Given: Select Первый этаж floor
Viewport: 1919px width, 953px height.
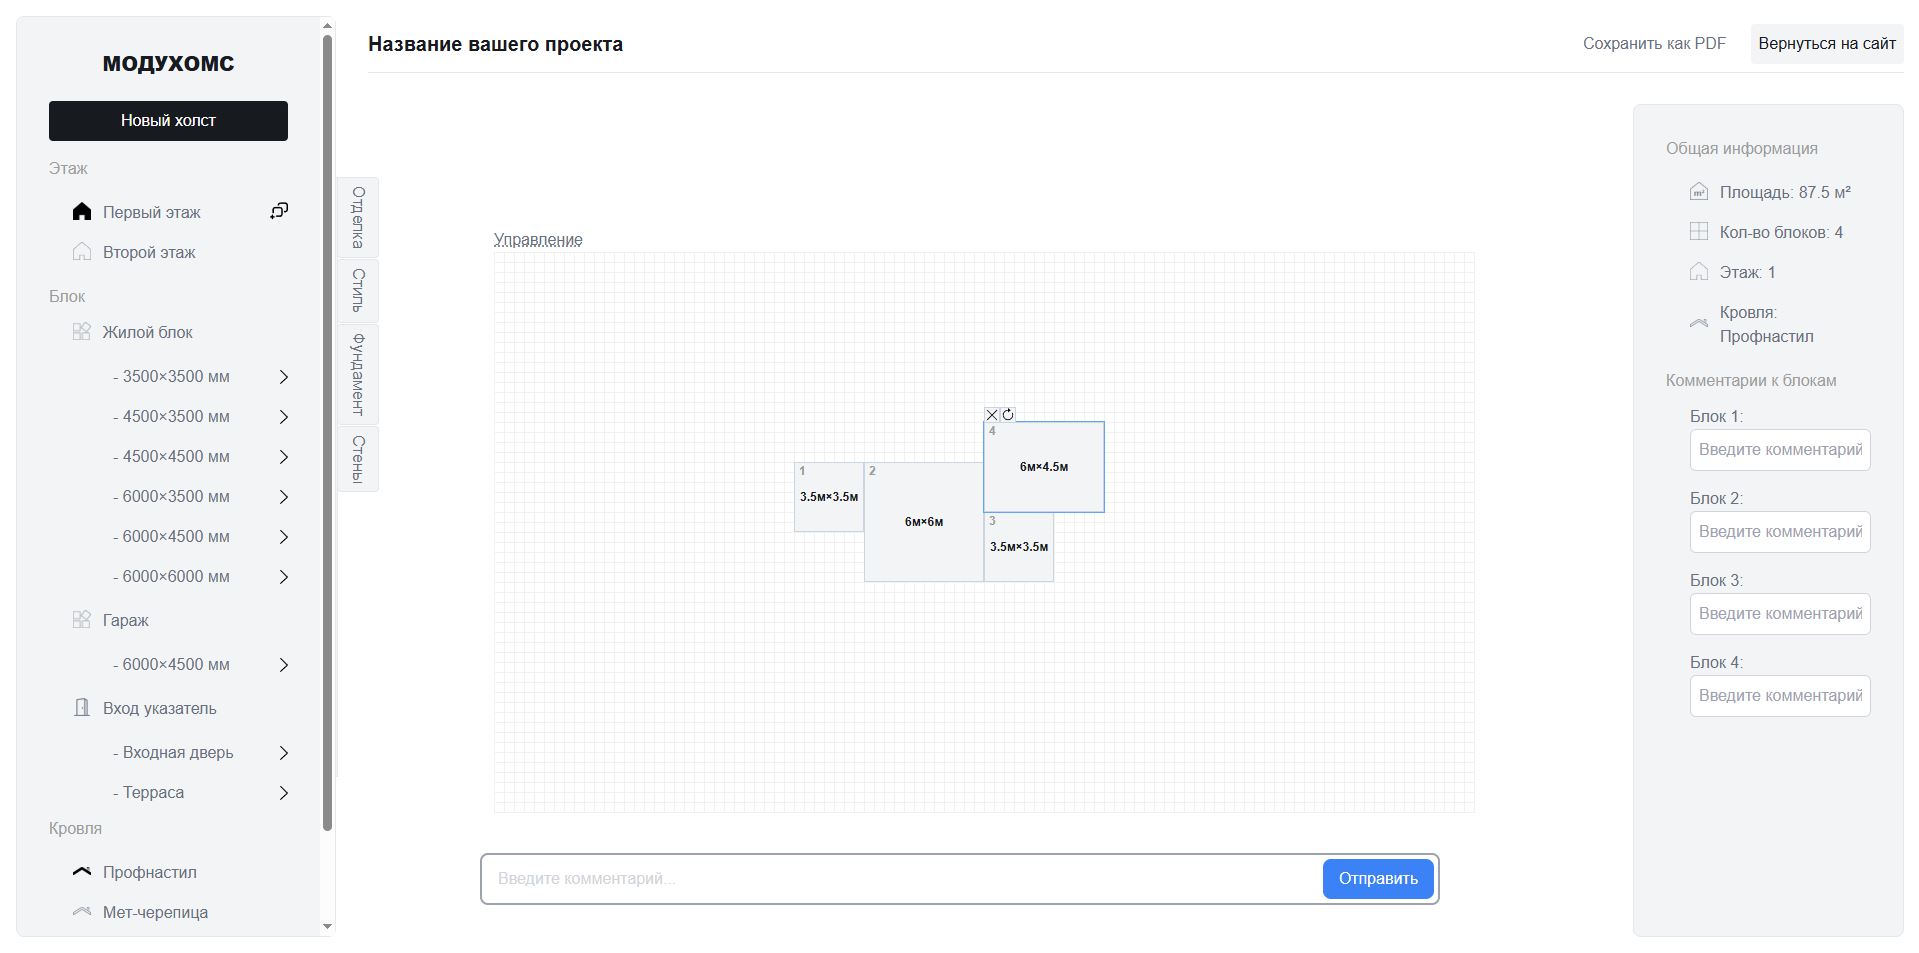Looking at the screenshot, I should click(x=151, y=212).
